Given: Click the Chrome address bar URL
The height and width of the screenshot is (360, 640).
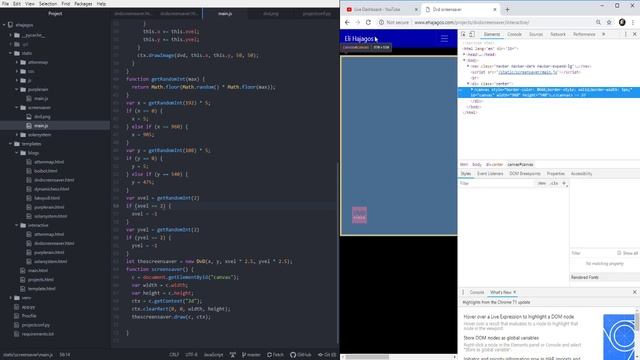Looking at the screenshot, I should [x=471, y=22].
